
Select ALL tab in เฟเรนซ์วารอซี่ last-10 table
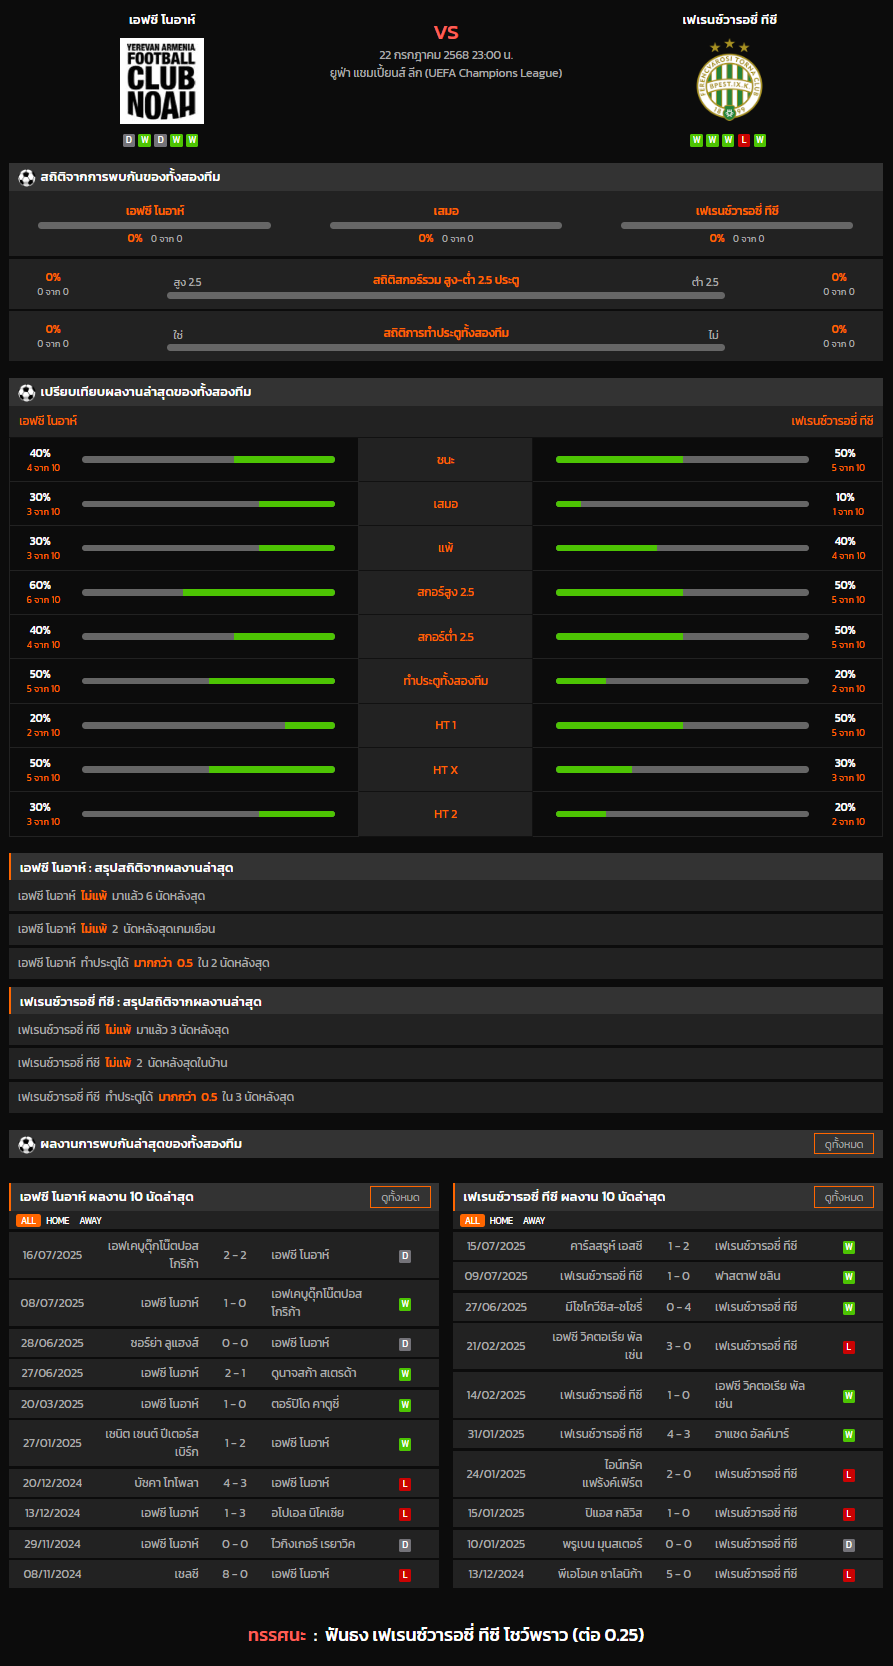[472, 1221]
